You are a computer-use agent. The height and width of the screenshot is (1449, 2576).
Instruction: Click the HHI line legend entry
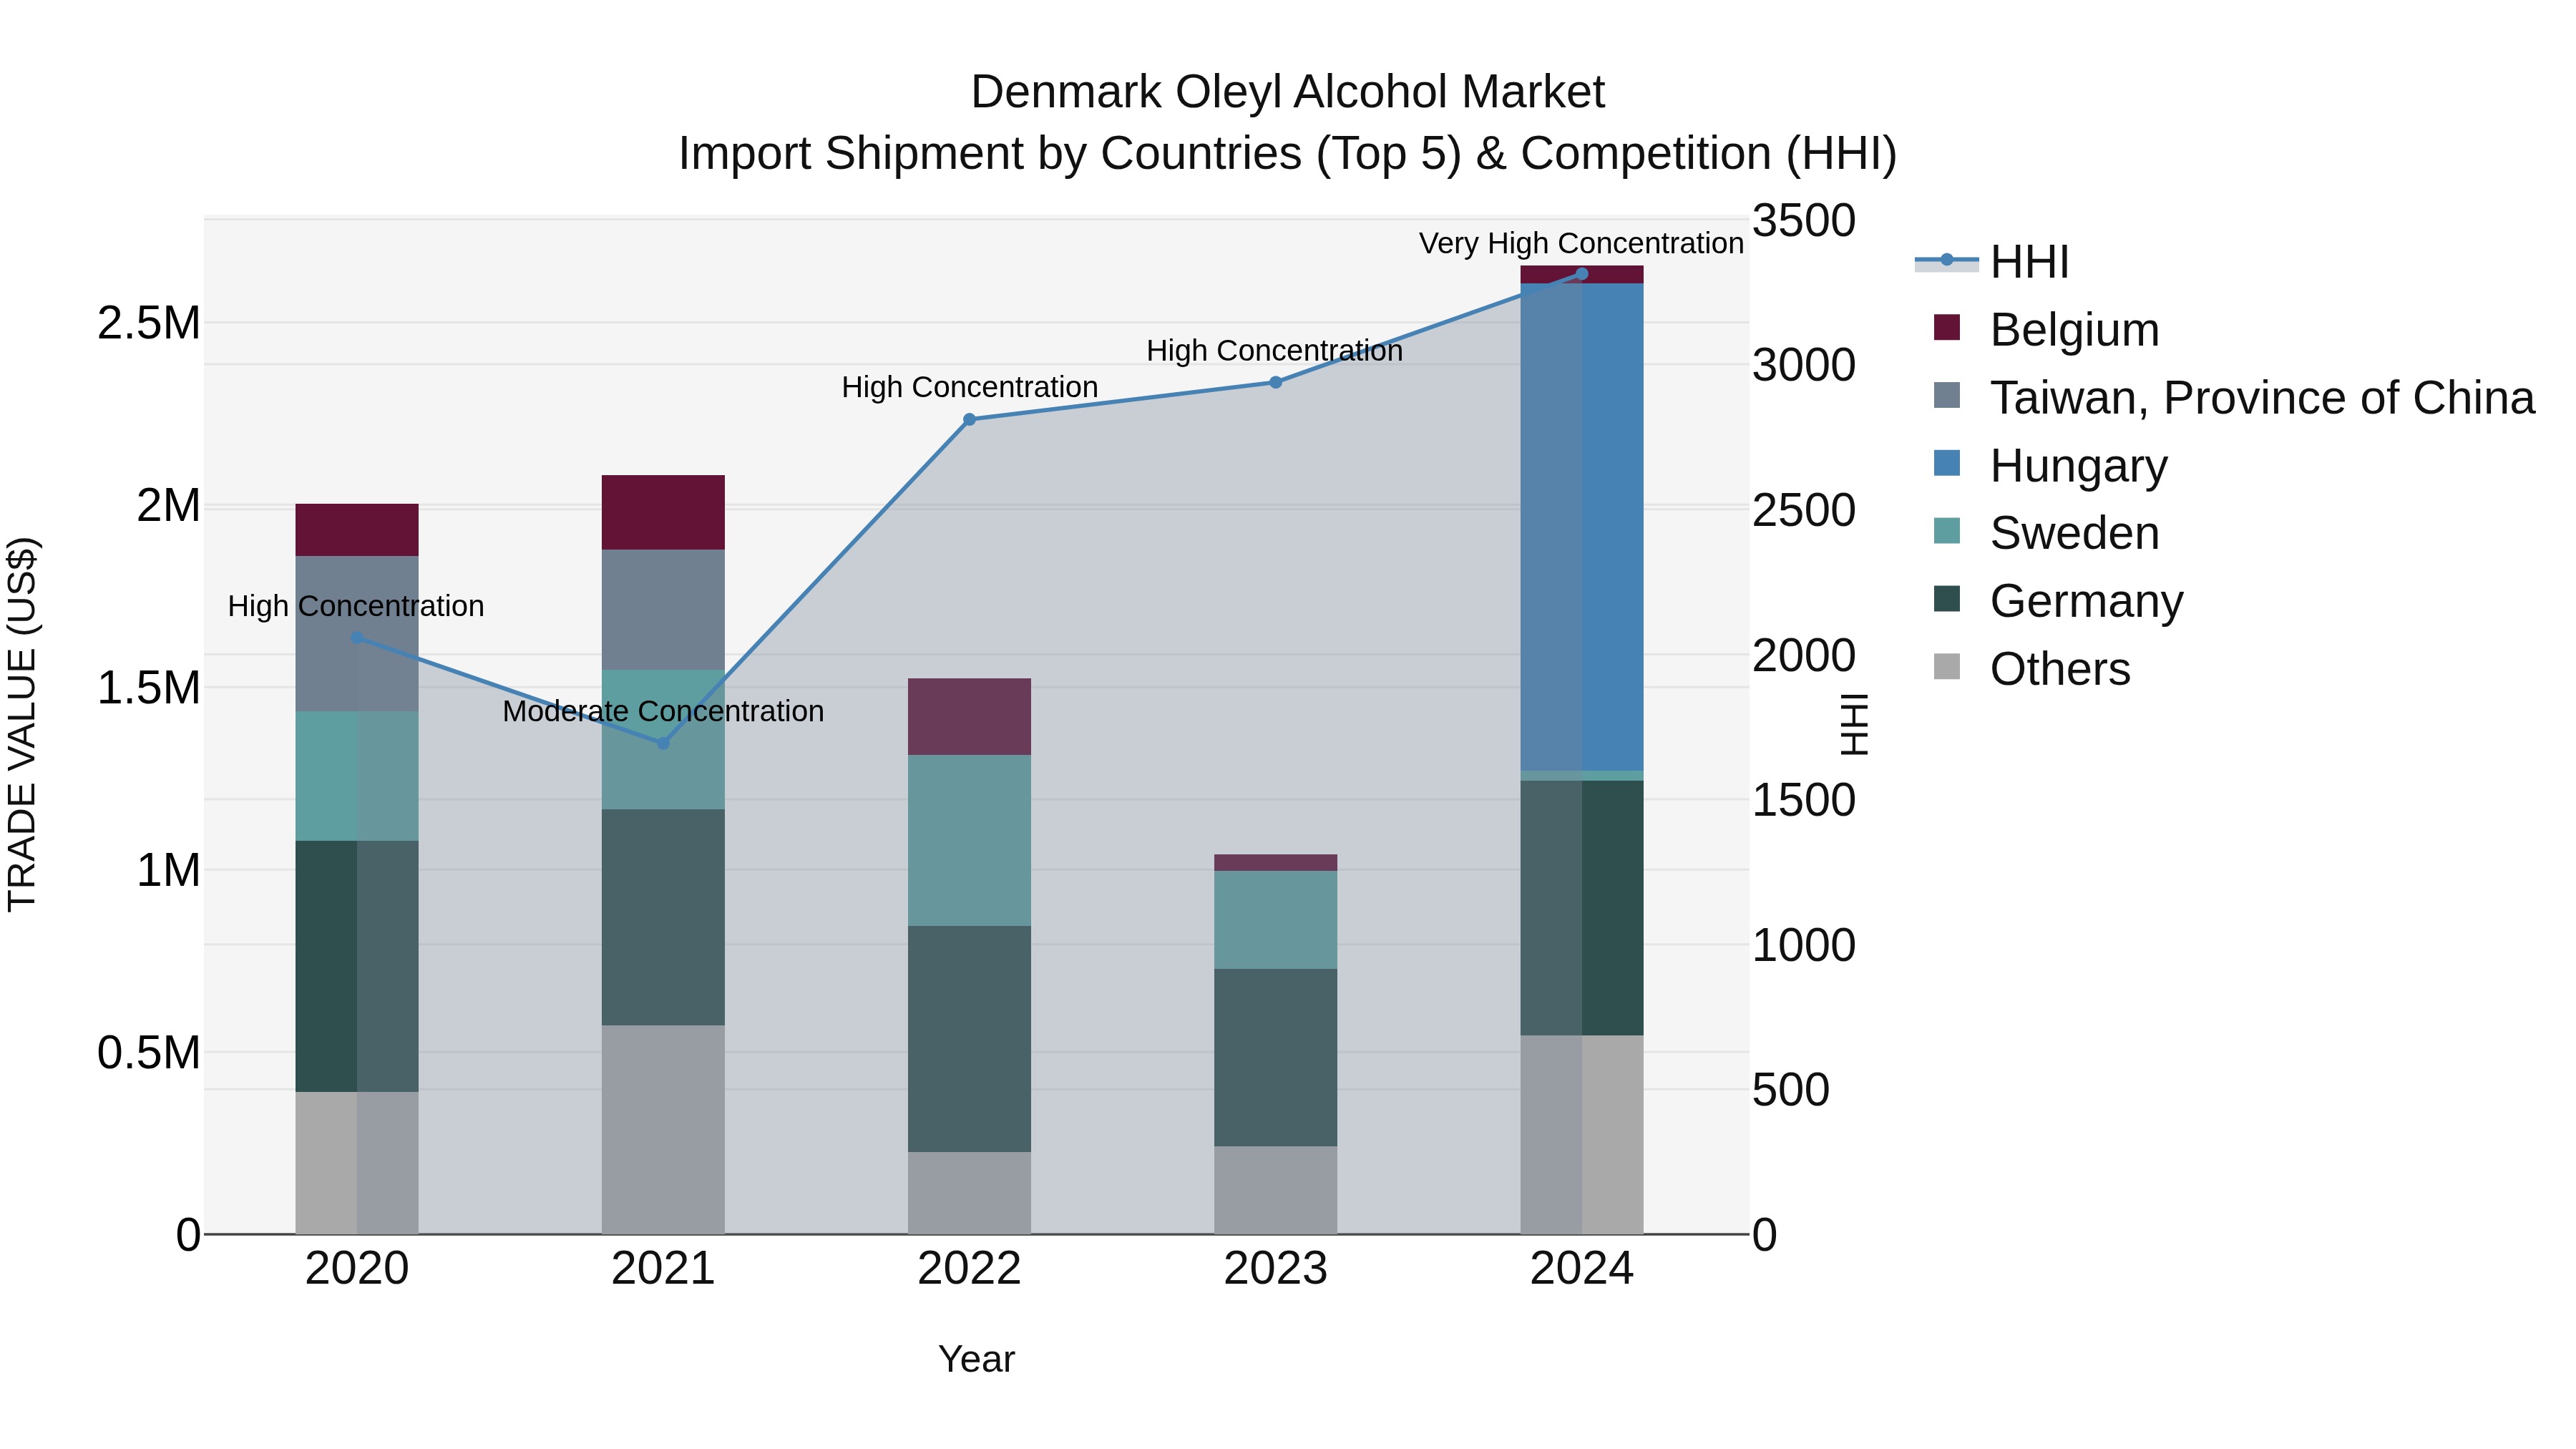point(1991,262)
